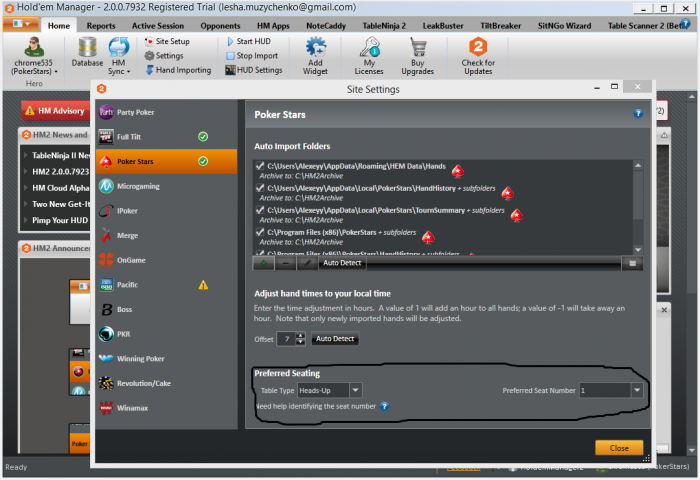Switch to the LeakBuster tab
The image size is (700, 480).
click(443, 26)
